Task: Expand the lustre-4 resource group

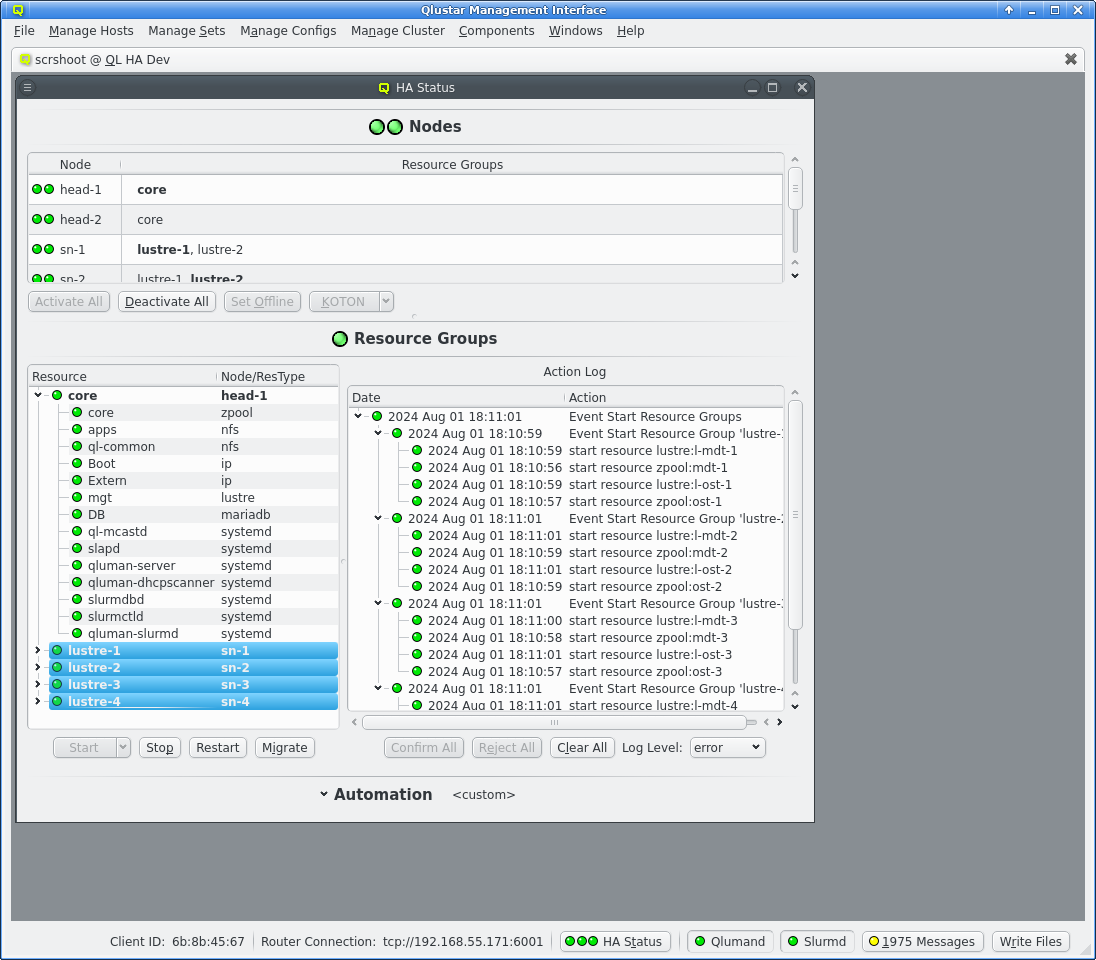Action: coord(38,701)
